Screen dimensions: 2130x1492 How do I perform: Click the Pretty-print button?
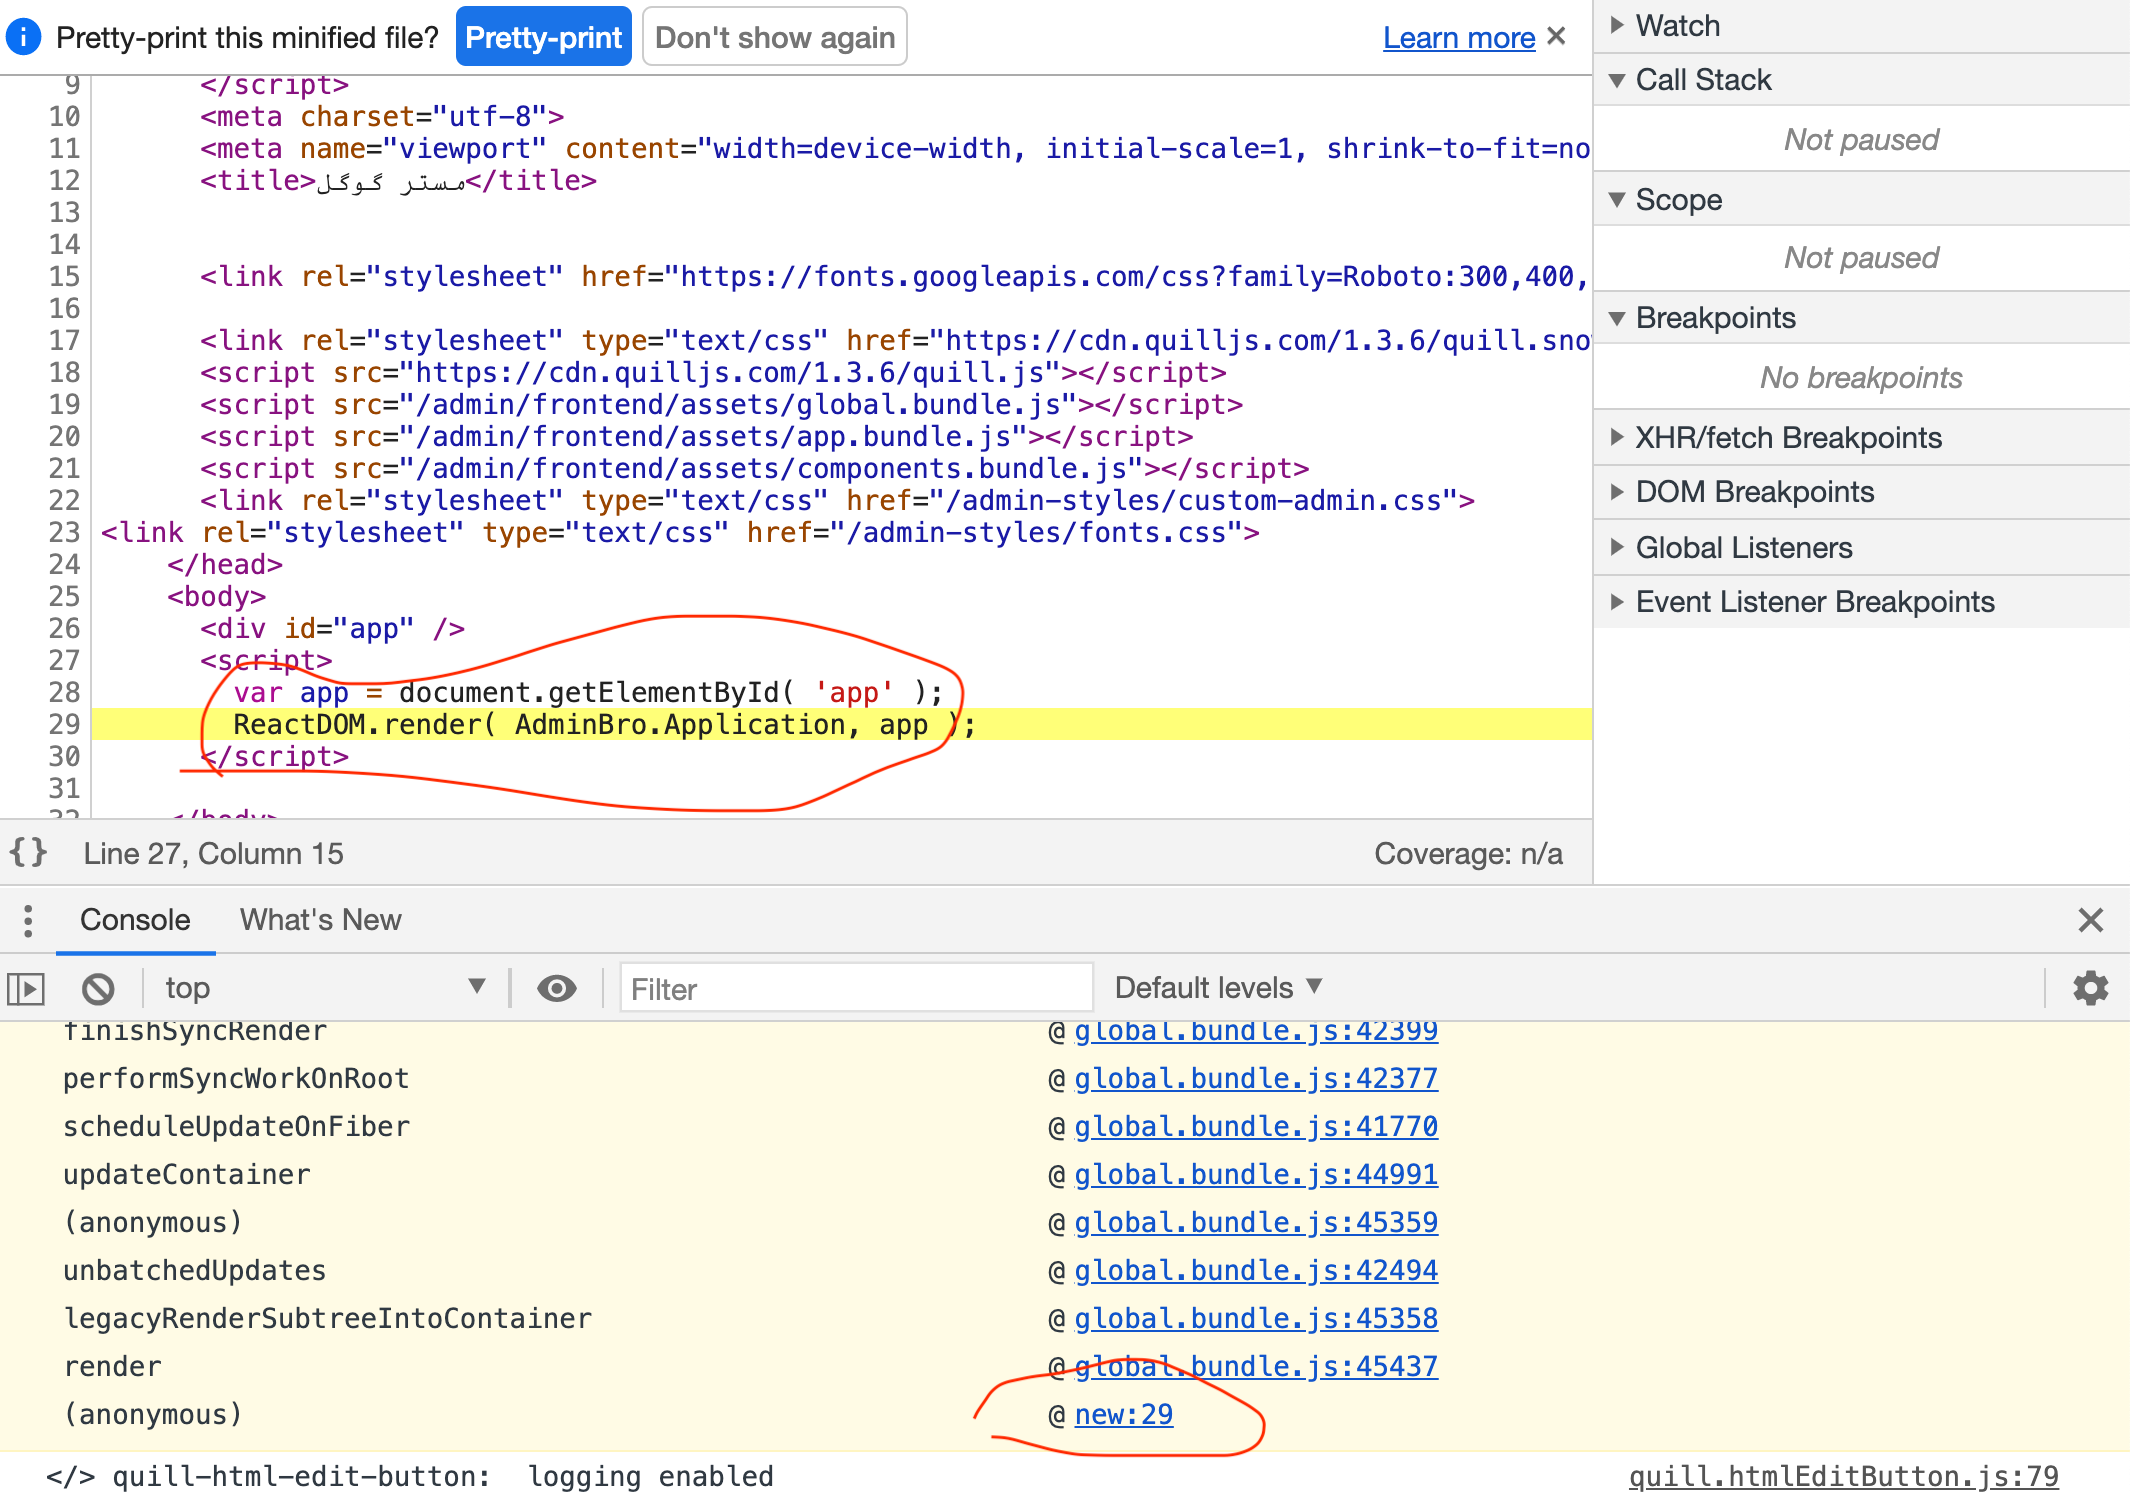(x=543, y=37)
